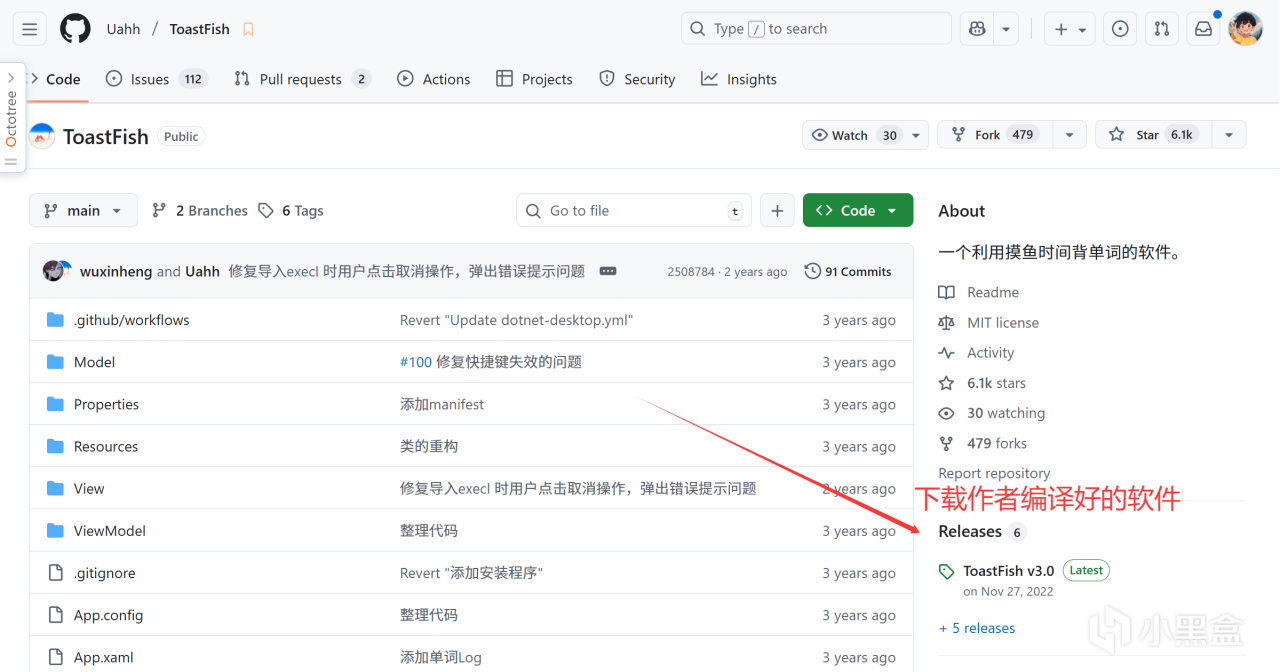Open the + 5 releases link
The height and width of the screenshot is (672, 1280).
977,627
